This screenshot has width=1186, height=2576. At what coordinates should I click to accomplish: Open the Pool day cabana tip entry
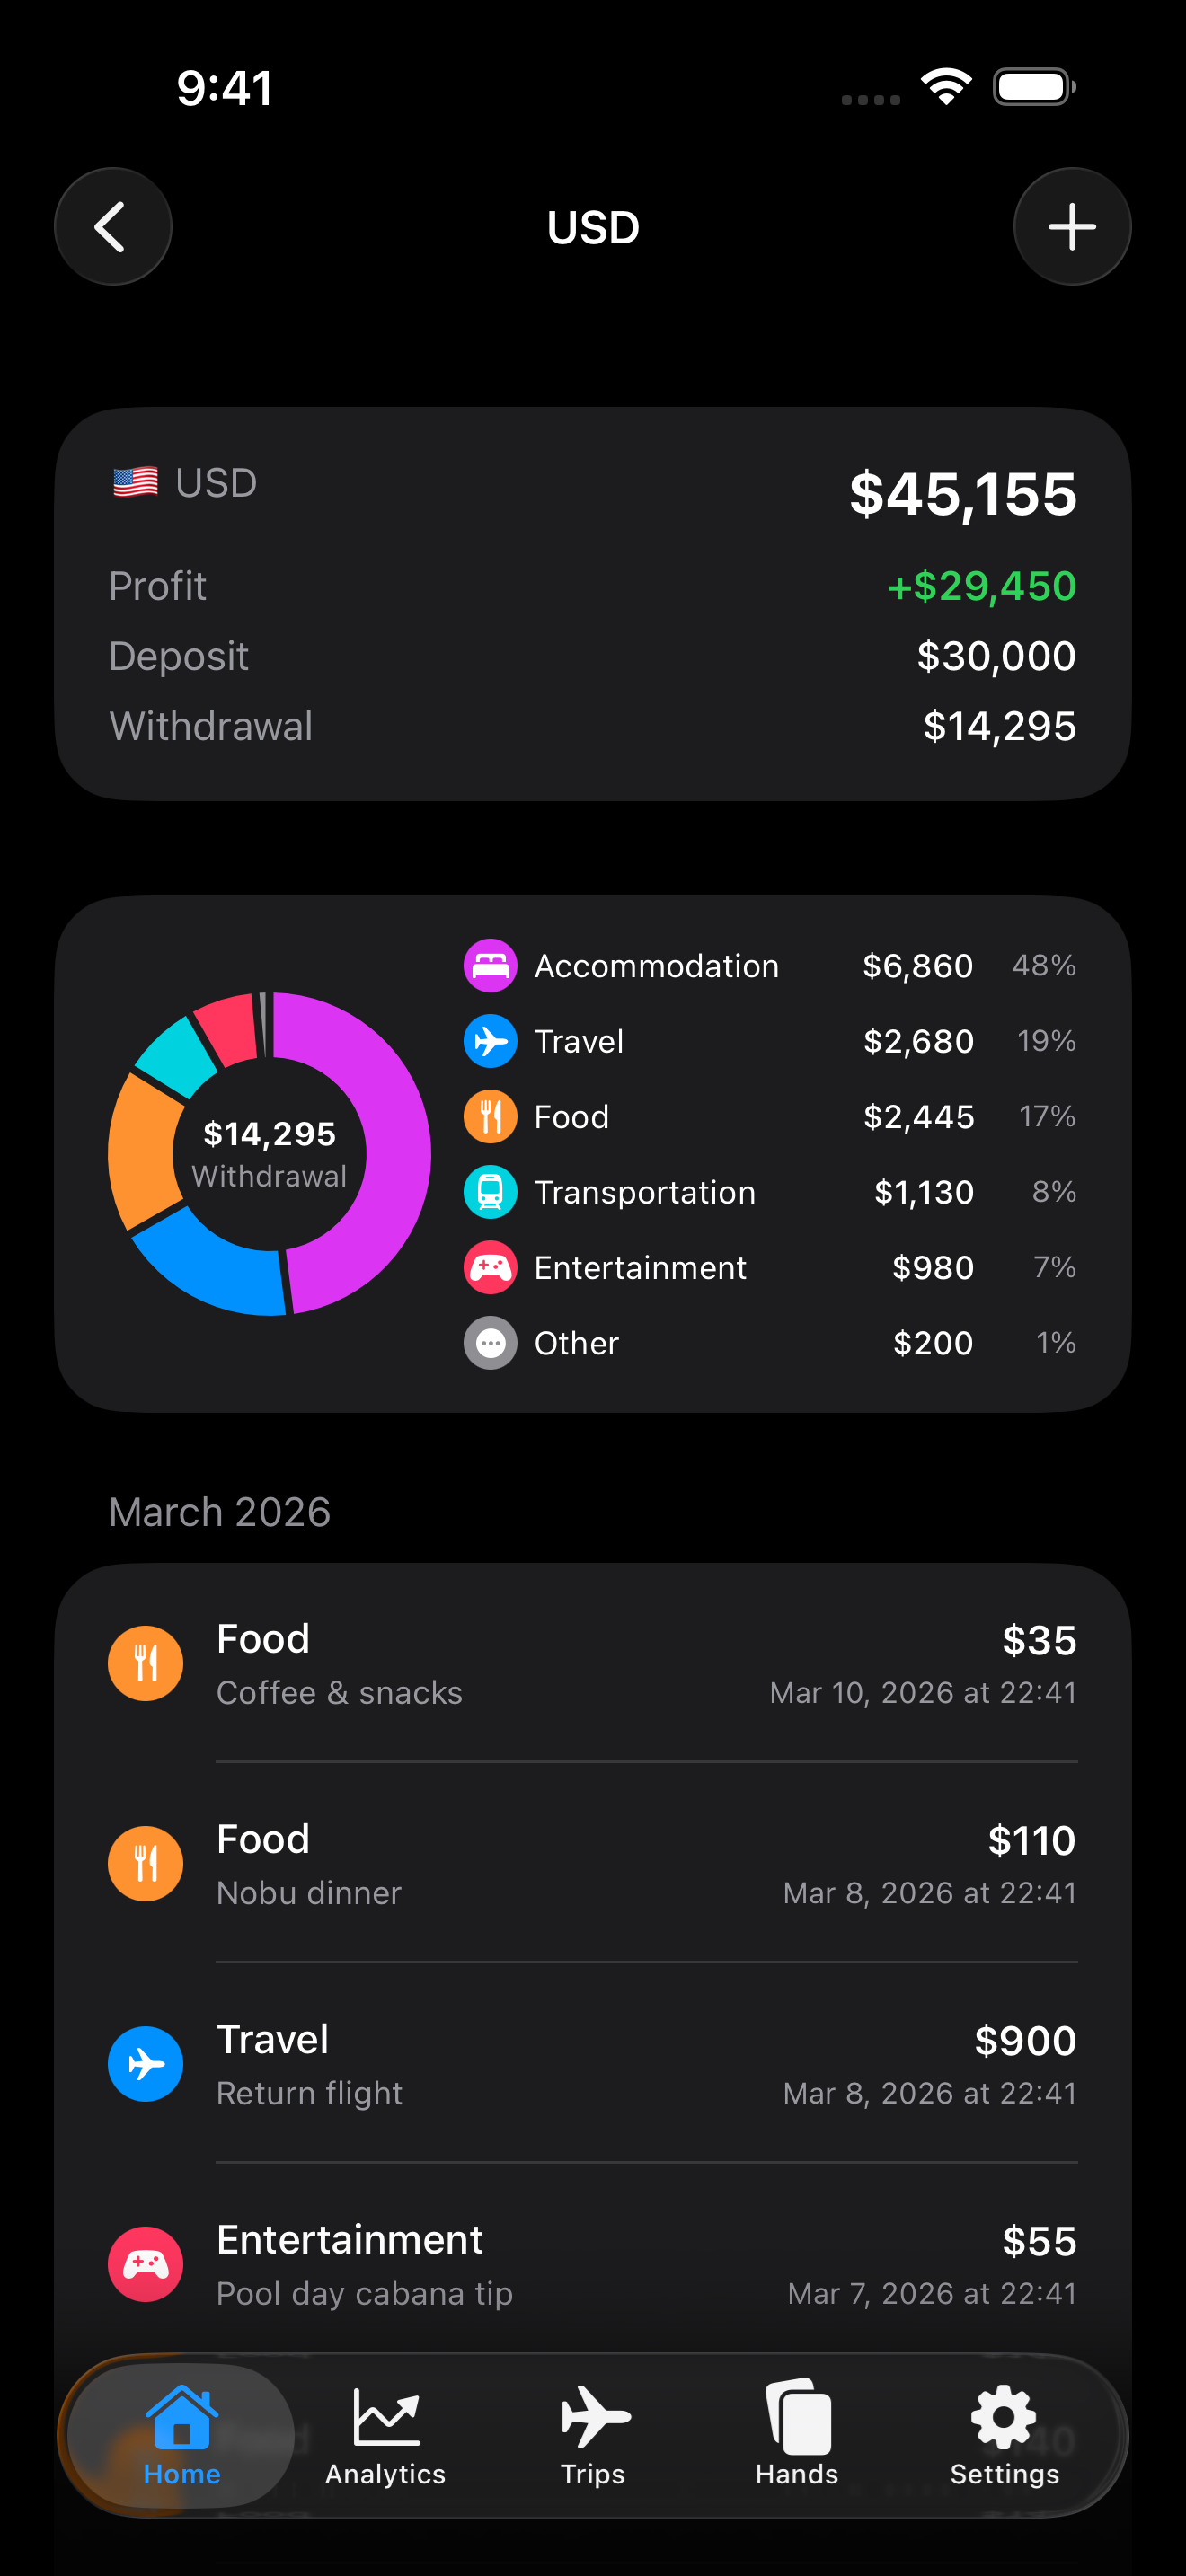tap(593, 2264)
